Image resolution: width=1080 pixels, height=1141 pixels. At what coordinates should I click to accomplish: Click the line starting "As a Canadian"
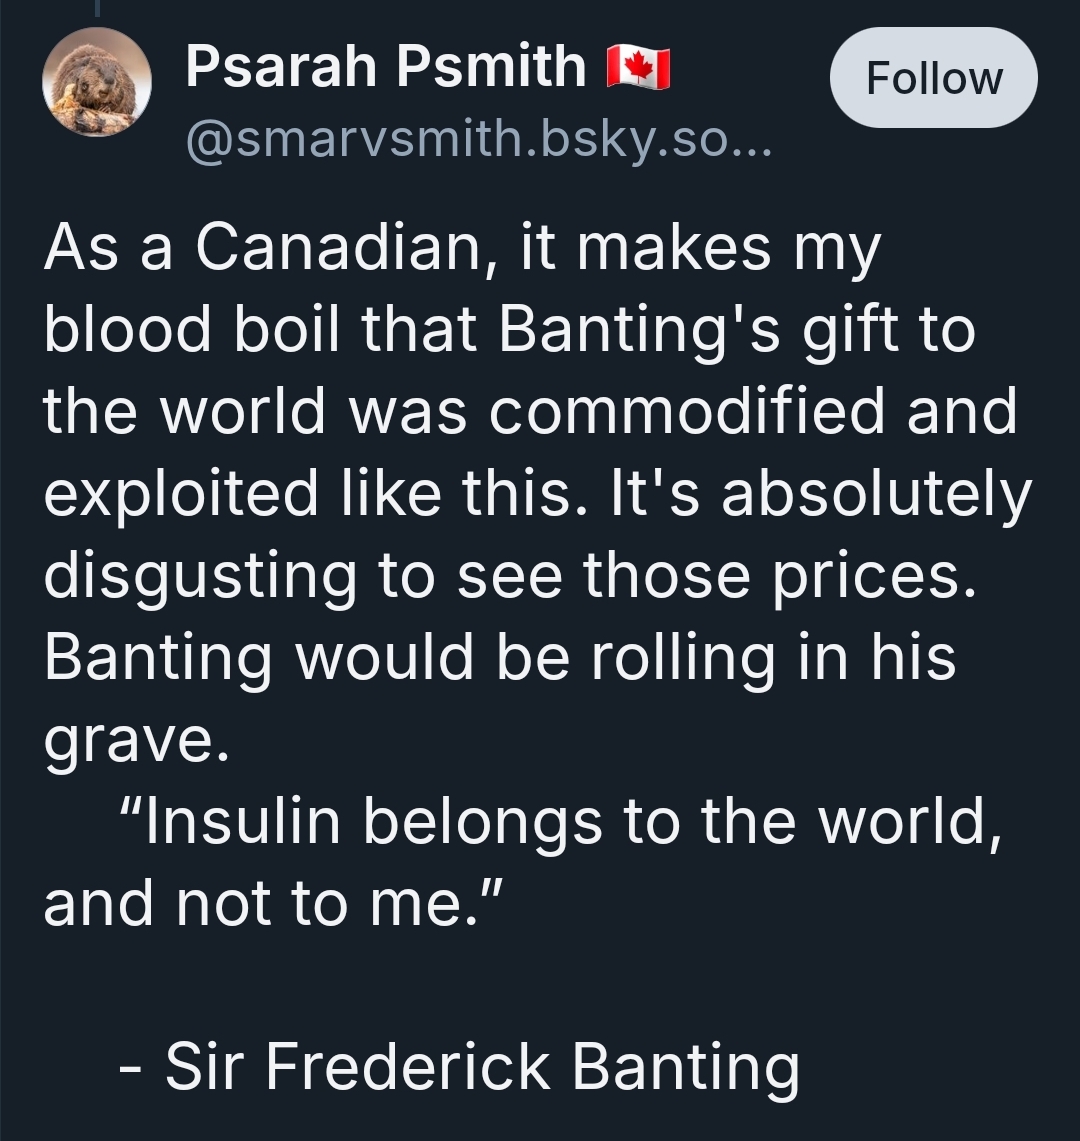(460, 247)
